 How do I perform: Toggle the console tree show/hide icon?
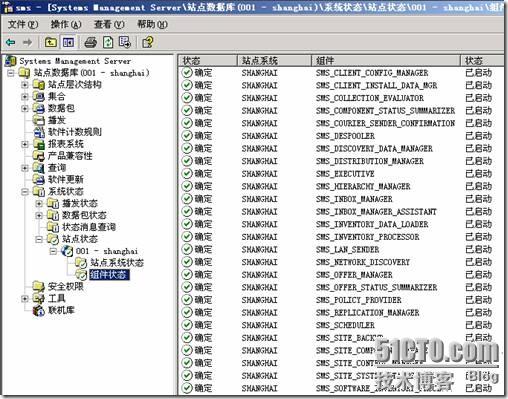(x=68, y=42)
